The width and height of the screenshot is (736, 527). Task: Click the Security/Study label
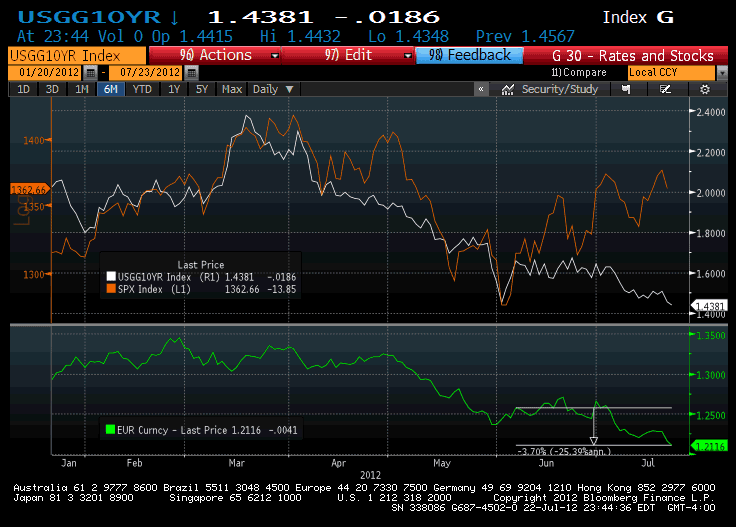(x=560, y=89)
